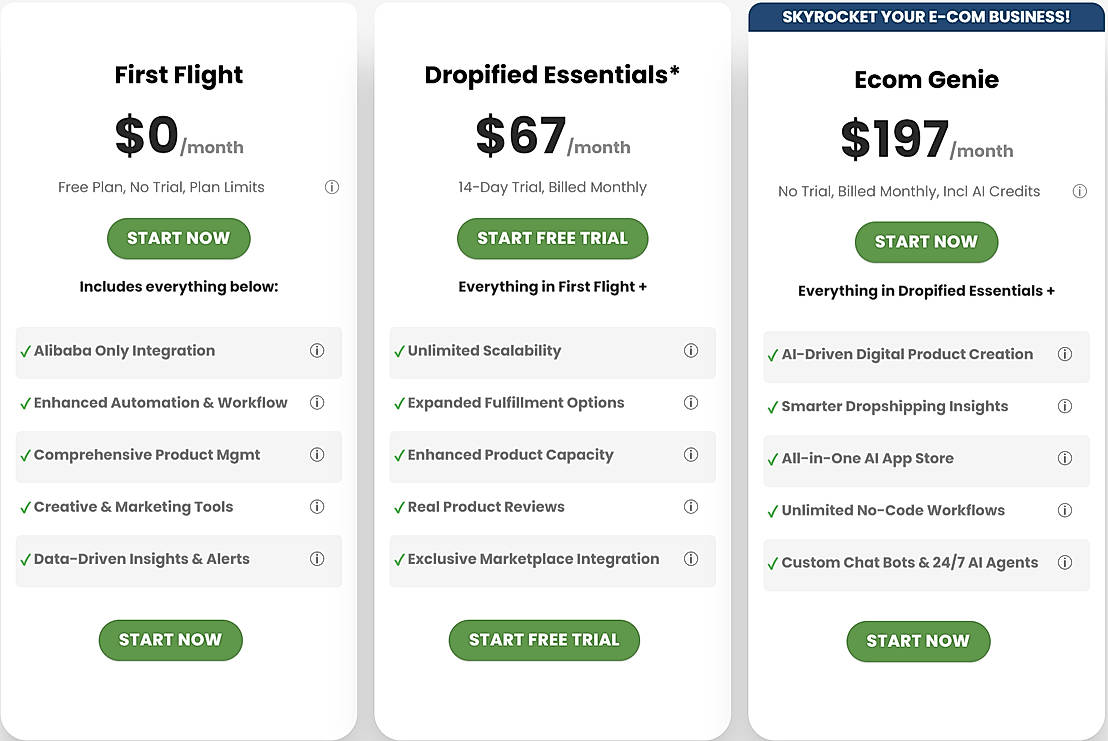
Task: Click info icon next to Unlimited Scalability
Action: click(691, 351)
